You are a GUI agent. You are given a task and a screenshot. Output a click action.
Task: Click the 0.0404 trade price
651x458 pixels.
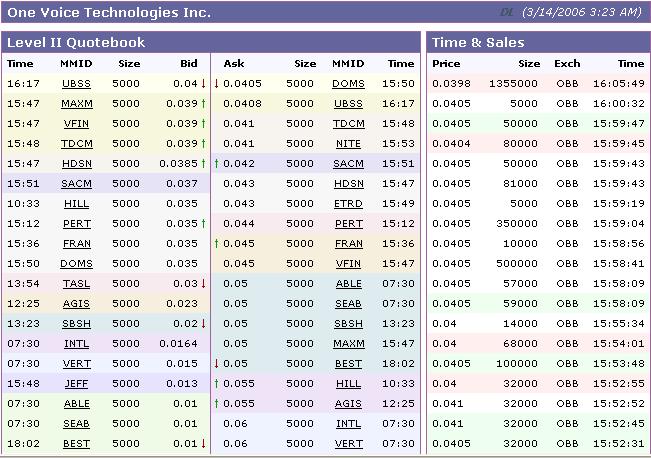pyautogui.click(x=451, y=143)
